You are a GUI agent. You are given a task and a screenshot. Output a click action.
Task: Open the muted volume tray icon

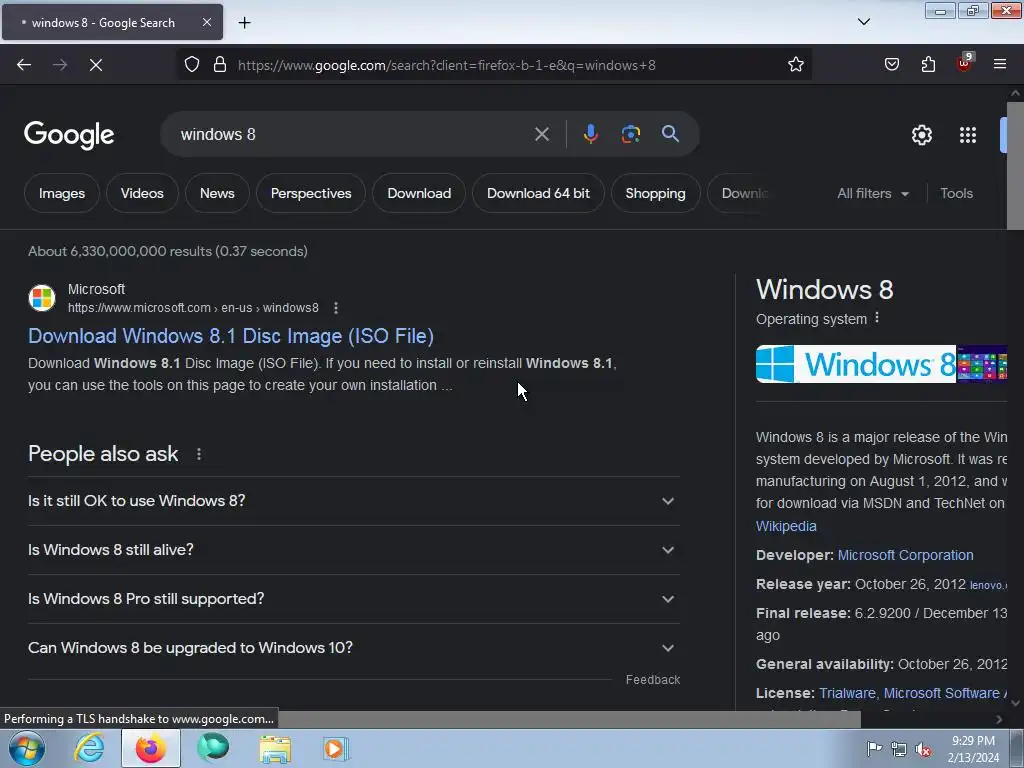point(923,749)
